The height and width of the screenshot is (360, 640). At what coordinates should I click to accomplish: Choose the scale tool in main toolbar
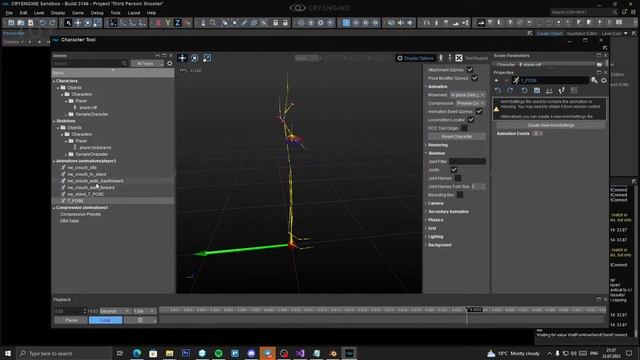point(97,23)
